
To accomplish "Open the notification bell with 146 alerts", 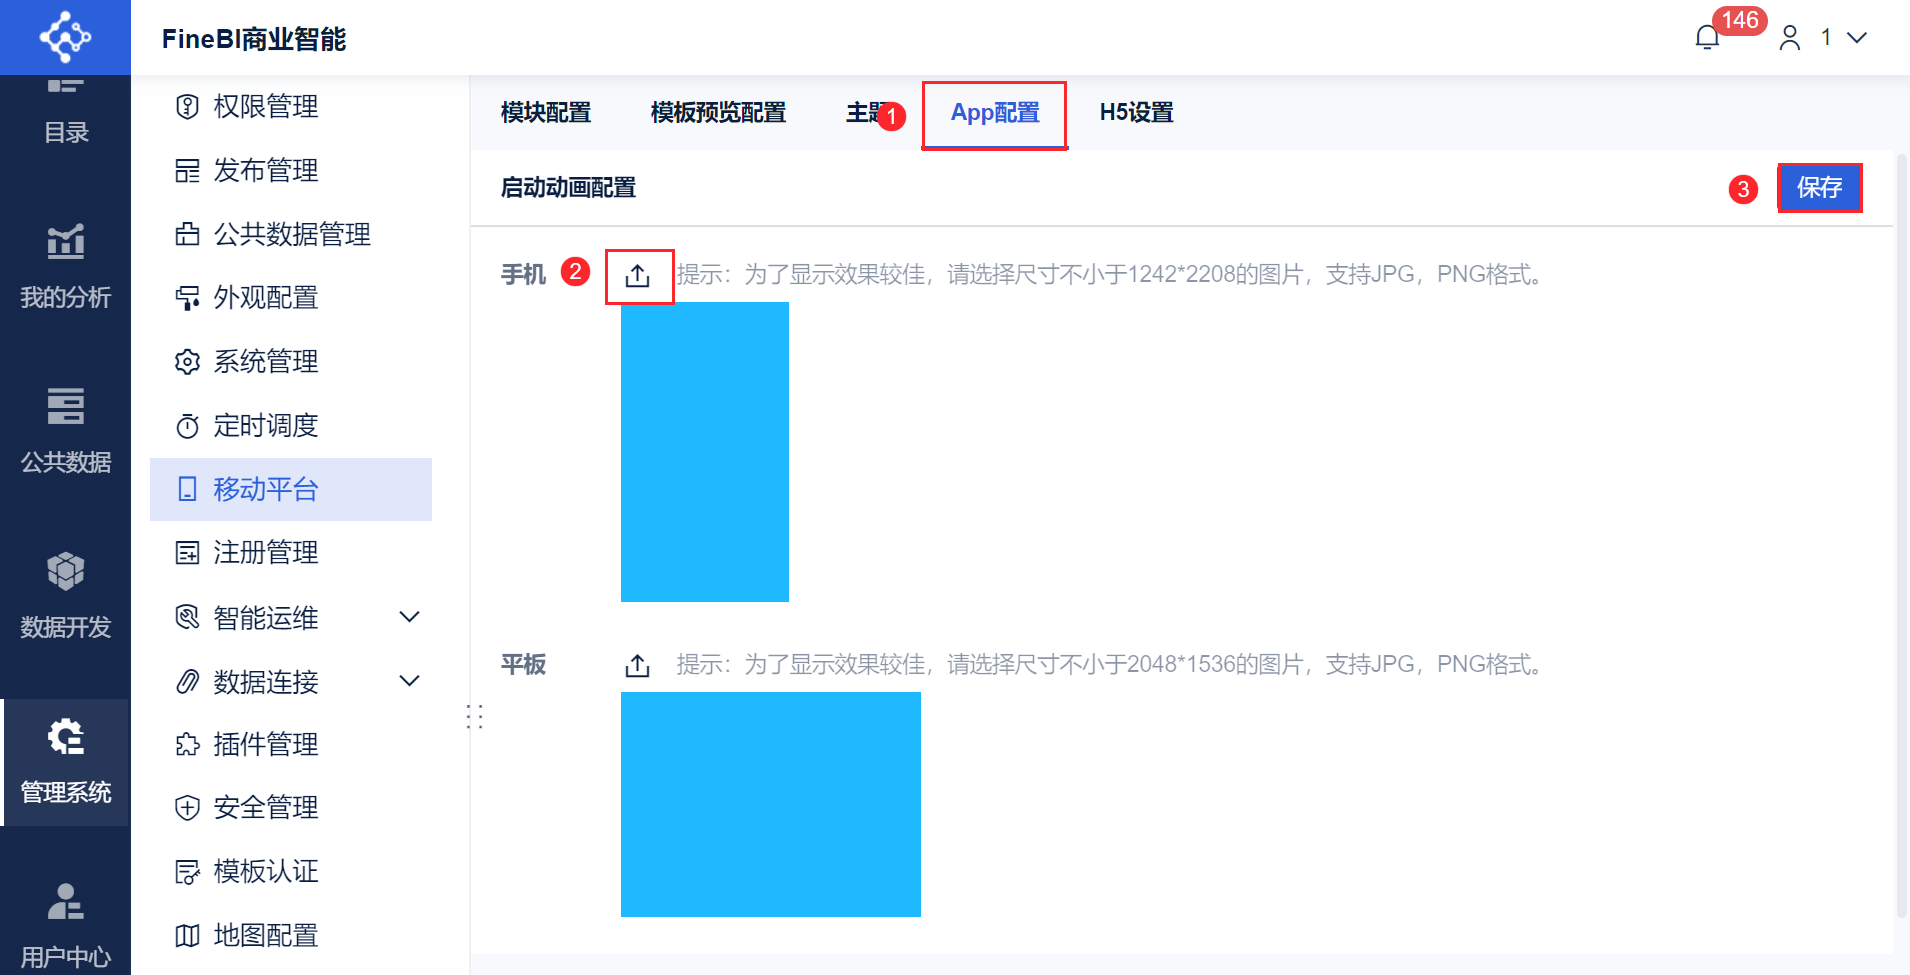I will 1708,36.
